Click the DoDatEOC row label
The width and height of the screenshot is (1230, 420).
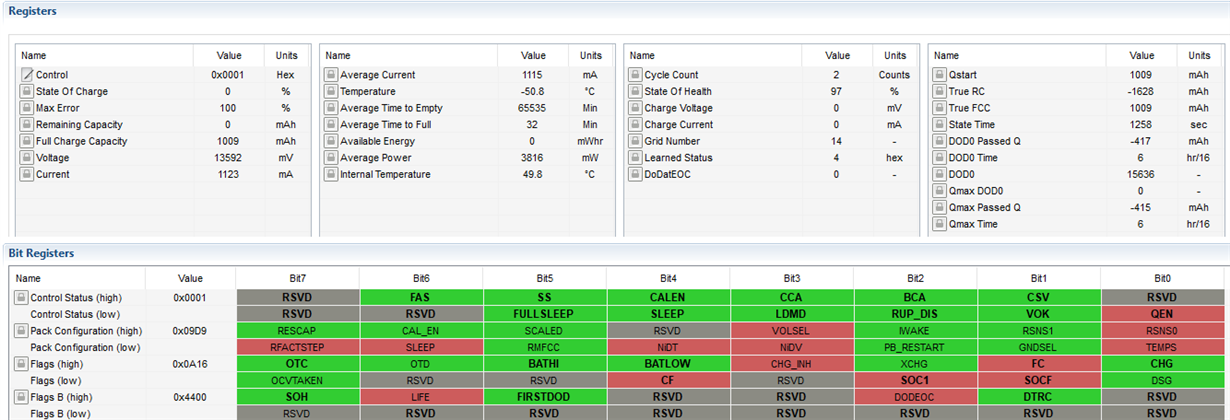(669, 174)
